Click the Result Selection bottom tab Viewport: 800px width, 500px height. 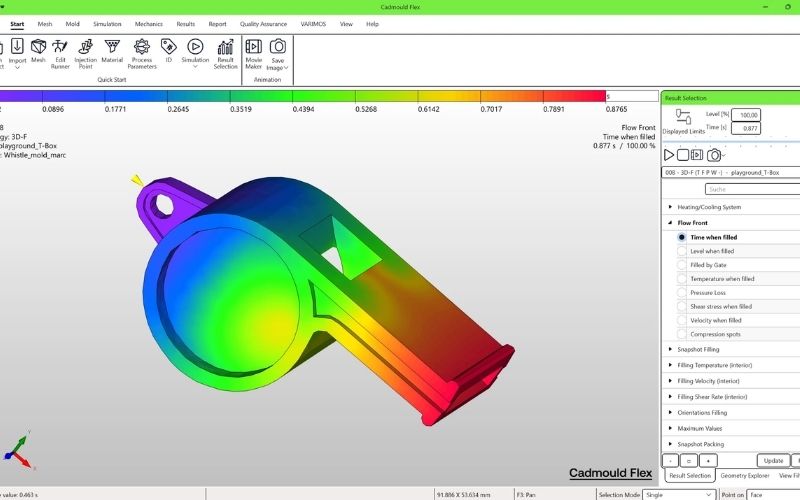[690, 476]
